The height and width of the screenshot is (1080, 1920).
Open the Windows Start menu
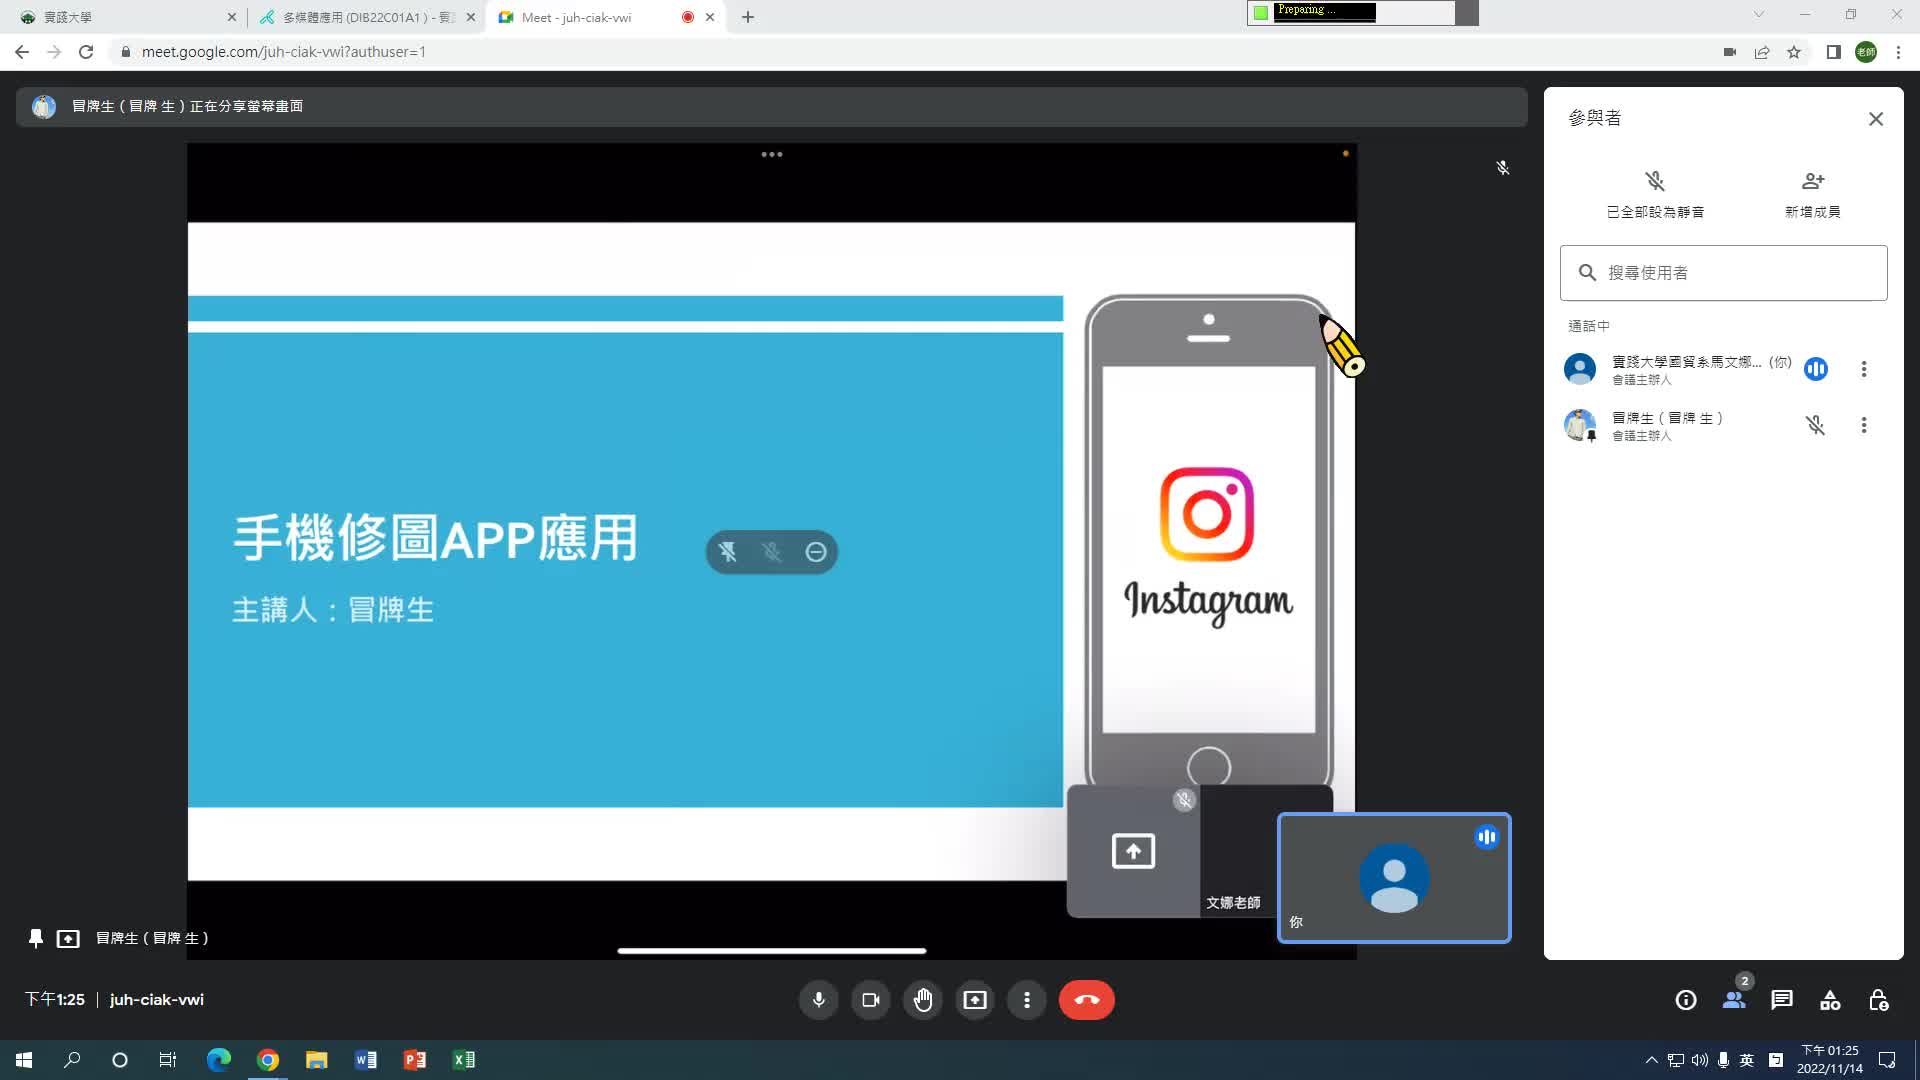(24, 1060)
